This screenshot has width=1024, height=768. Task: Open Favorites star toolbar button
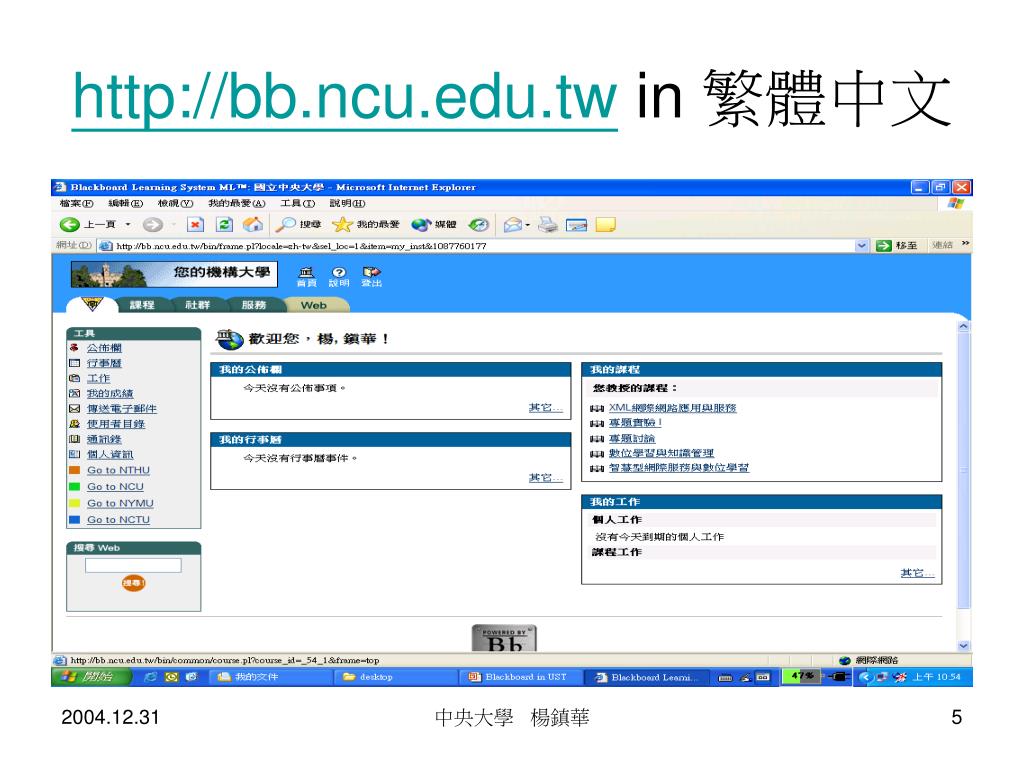[366, 225]
